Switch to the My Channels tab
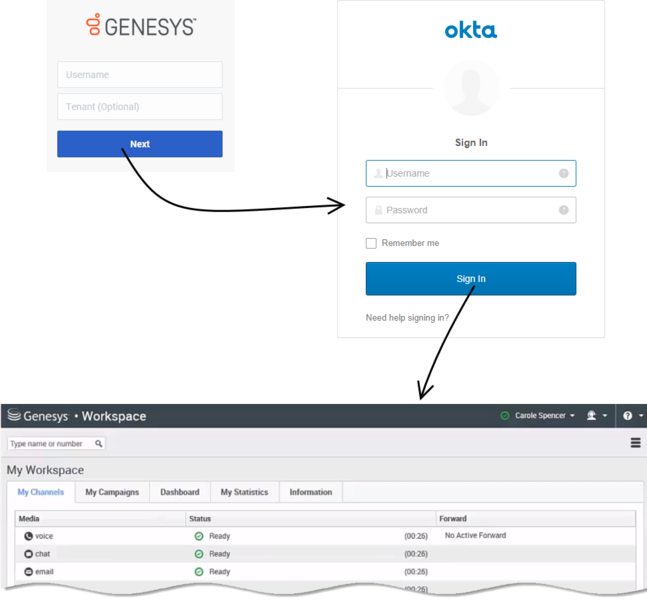 point(41,492)
